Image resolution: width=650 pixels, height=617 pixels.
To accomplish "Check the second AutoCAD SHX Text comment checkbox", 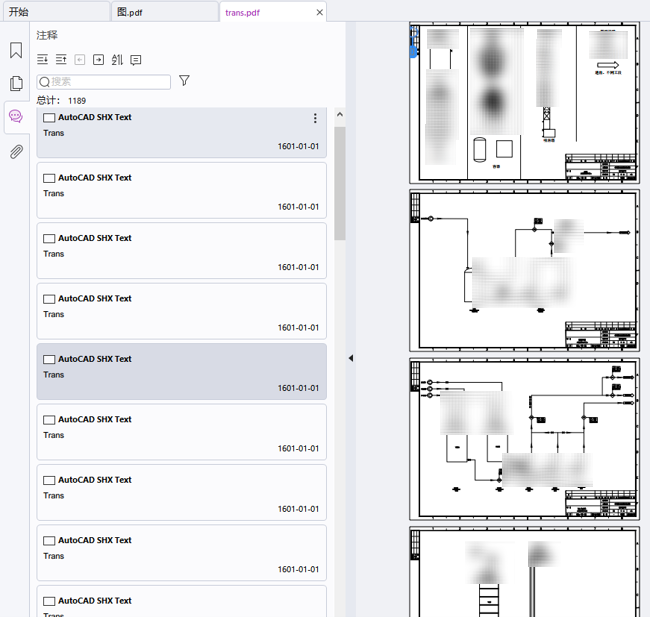I will click(x=49, y=178).
